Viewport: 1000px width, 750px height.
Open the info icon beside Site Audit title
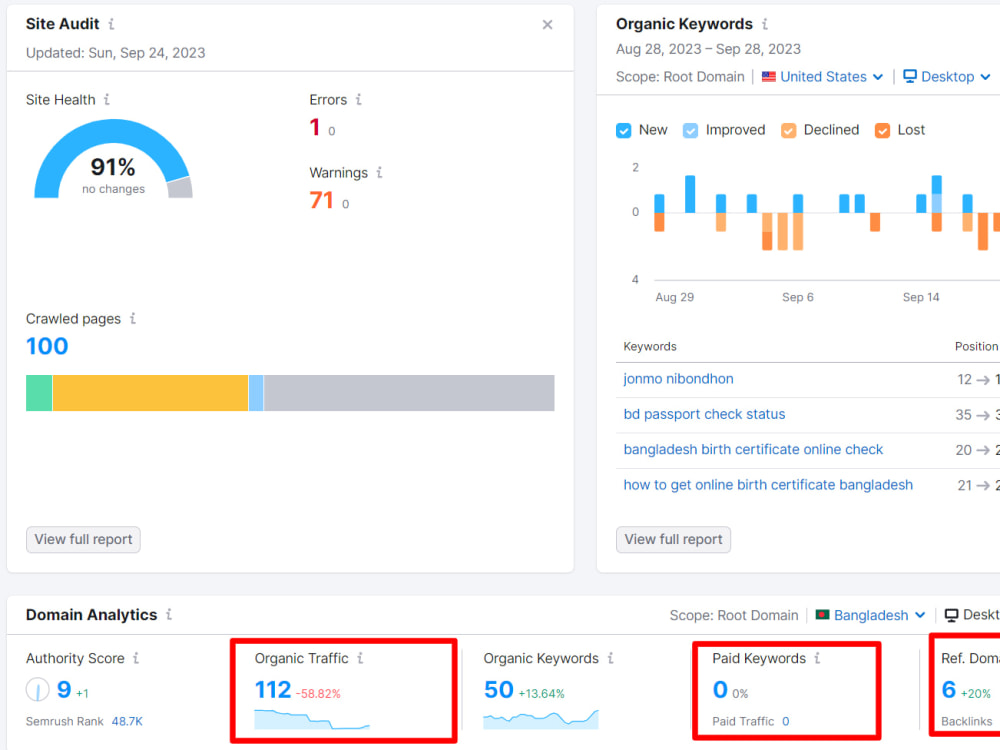tap(112, 24)
